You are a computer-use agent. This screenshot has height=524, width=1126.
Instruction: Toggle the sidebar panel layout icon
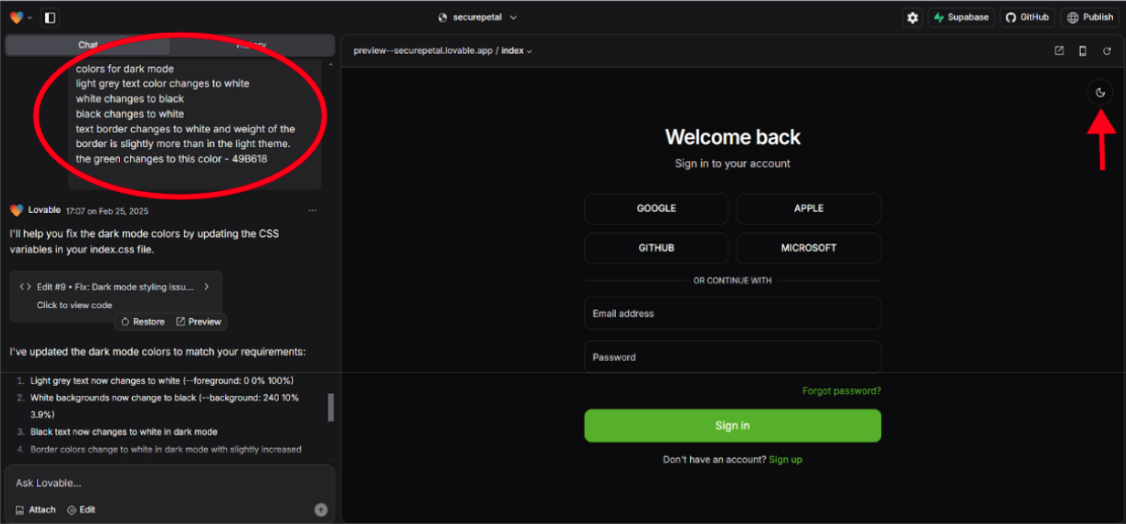[x=50, y=17]
